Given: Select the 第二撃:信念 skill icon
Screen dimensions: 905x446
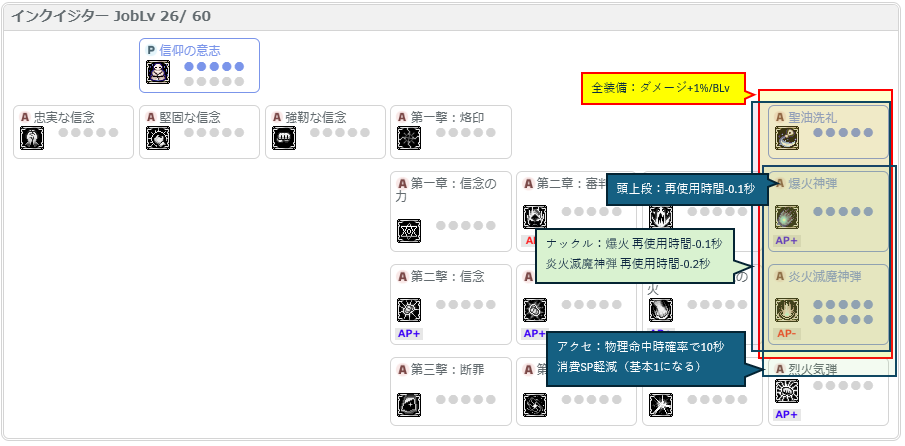Looking at the screenshot, I should [409, 310].
